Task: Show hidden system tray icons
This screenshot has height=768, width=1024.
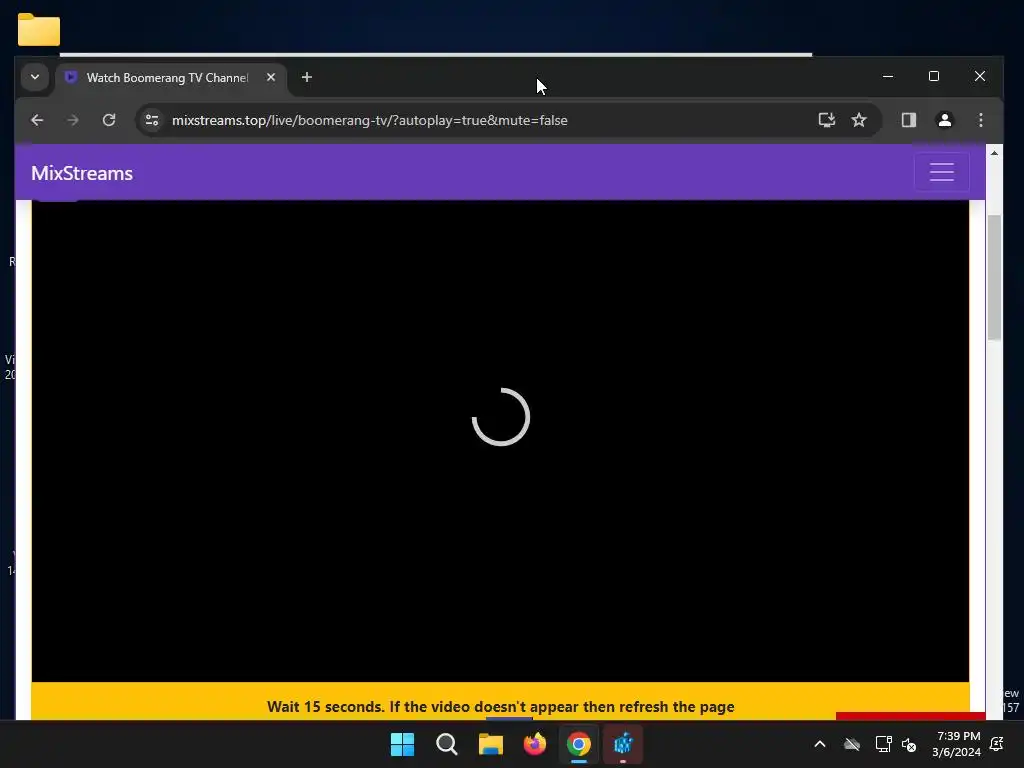Action: pyautogui.click(x=820, y=744)
